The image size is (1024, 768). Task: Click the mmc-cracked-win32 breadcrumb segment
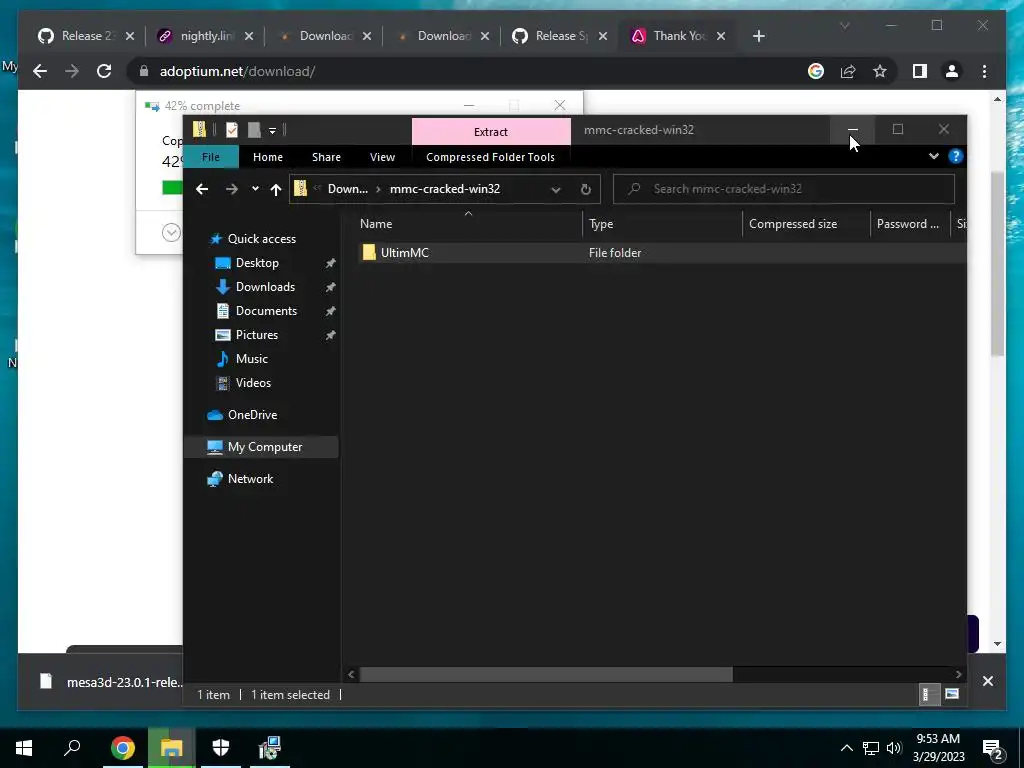445,189
